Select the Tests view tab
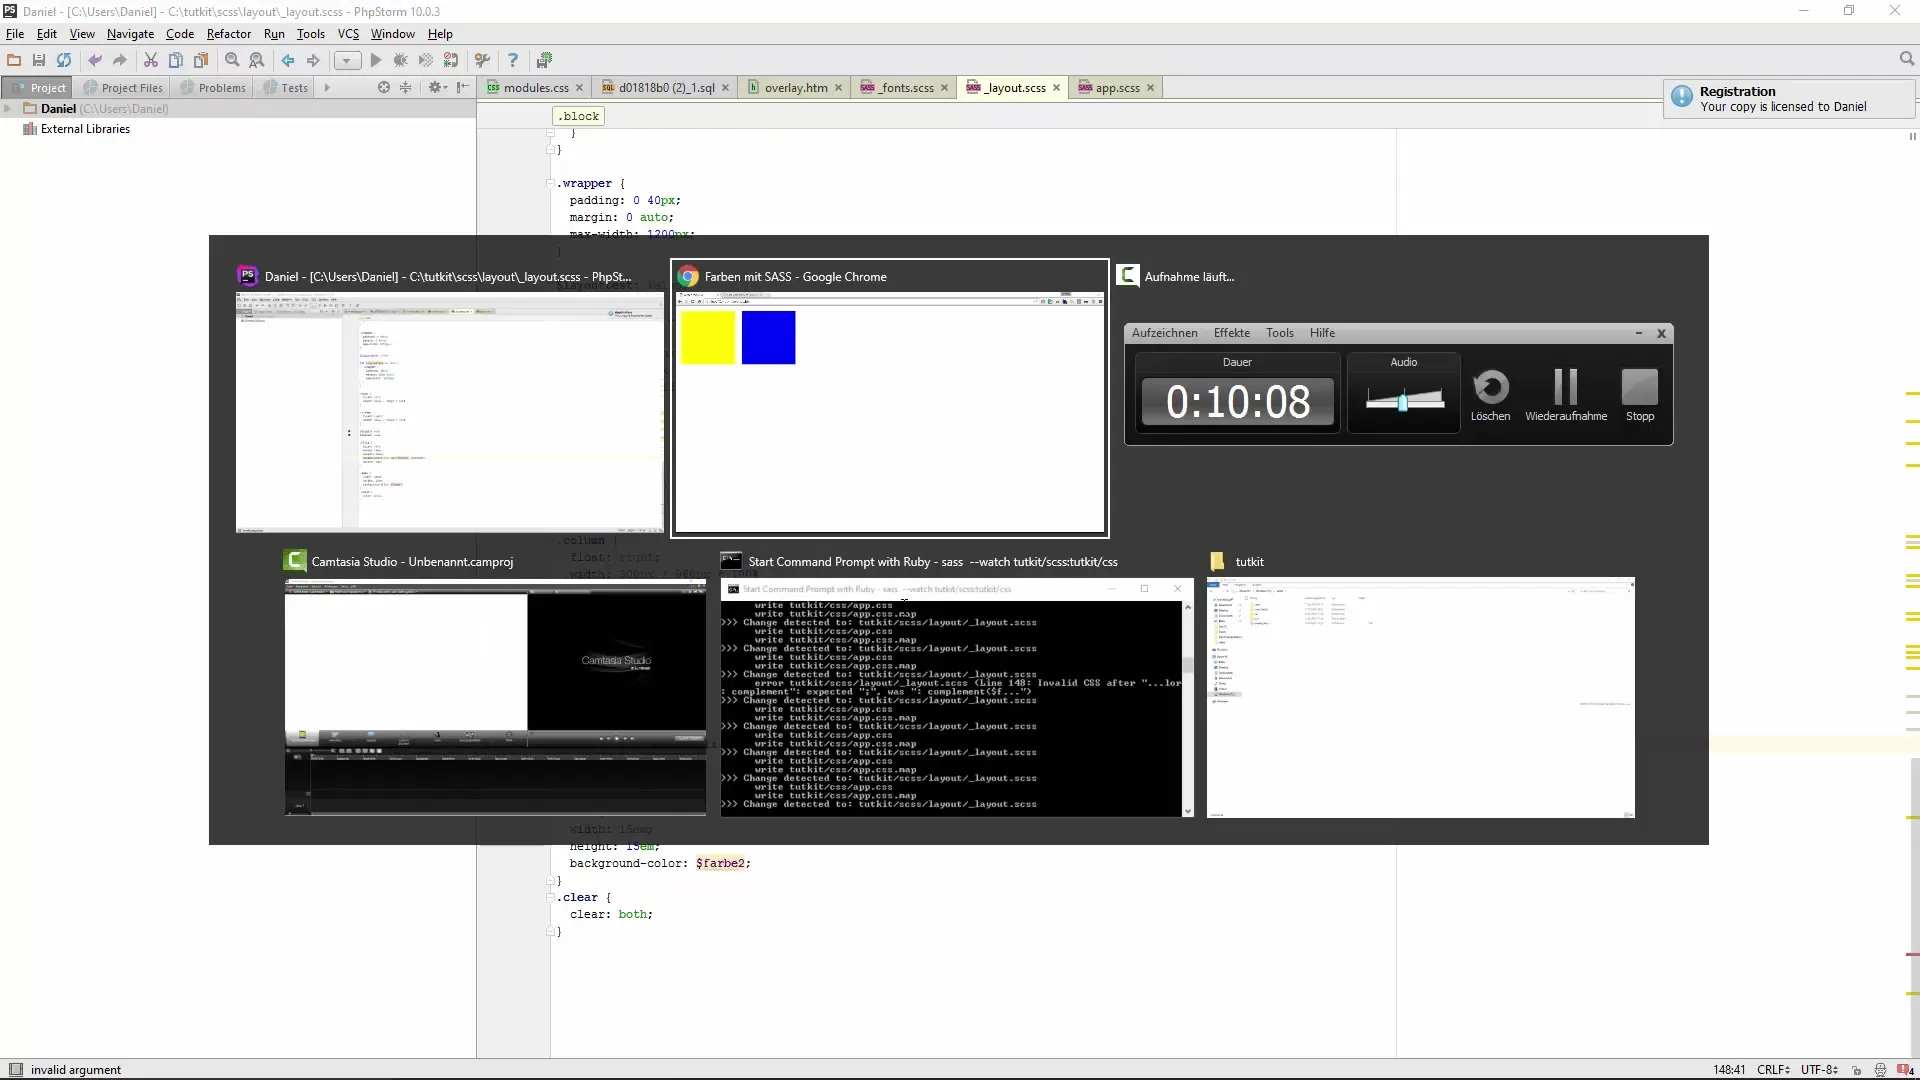Image resolution: width=1920 pixels, height=1080 pixels. [286, 88]
